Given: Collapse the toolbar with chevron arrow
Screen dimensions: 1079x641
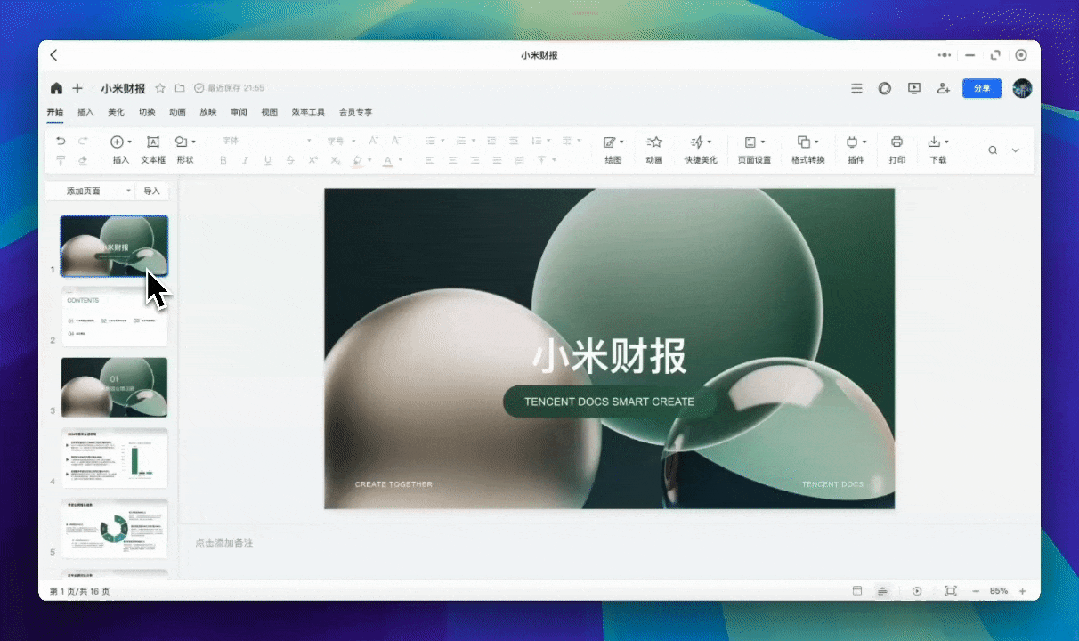Looking at the screenshot, I should point(1015,150).
